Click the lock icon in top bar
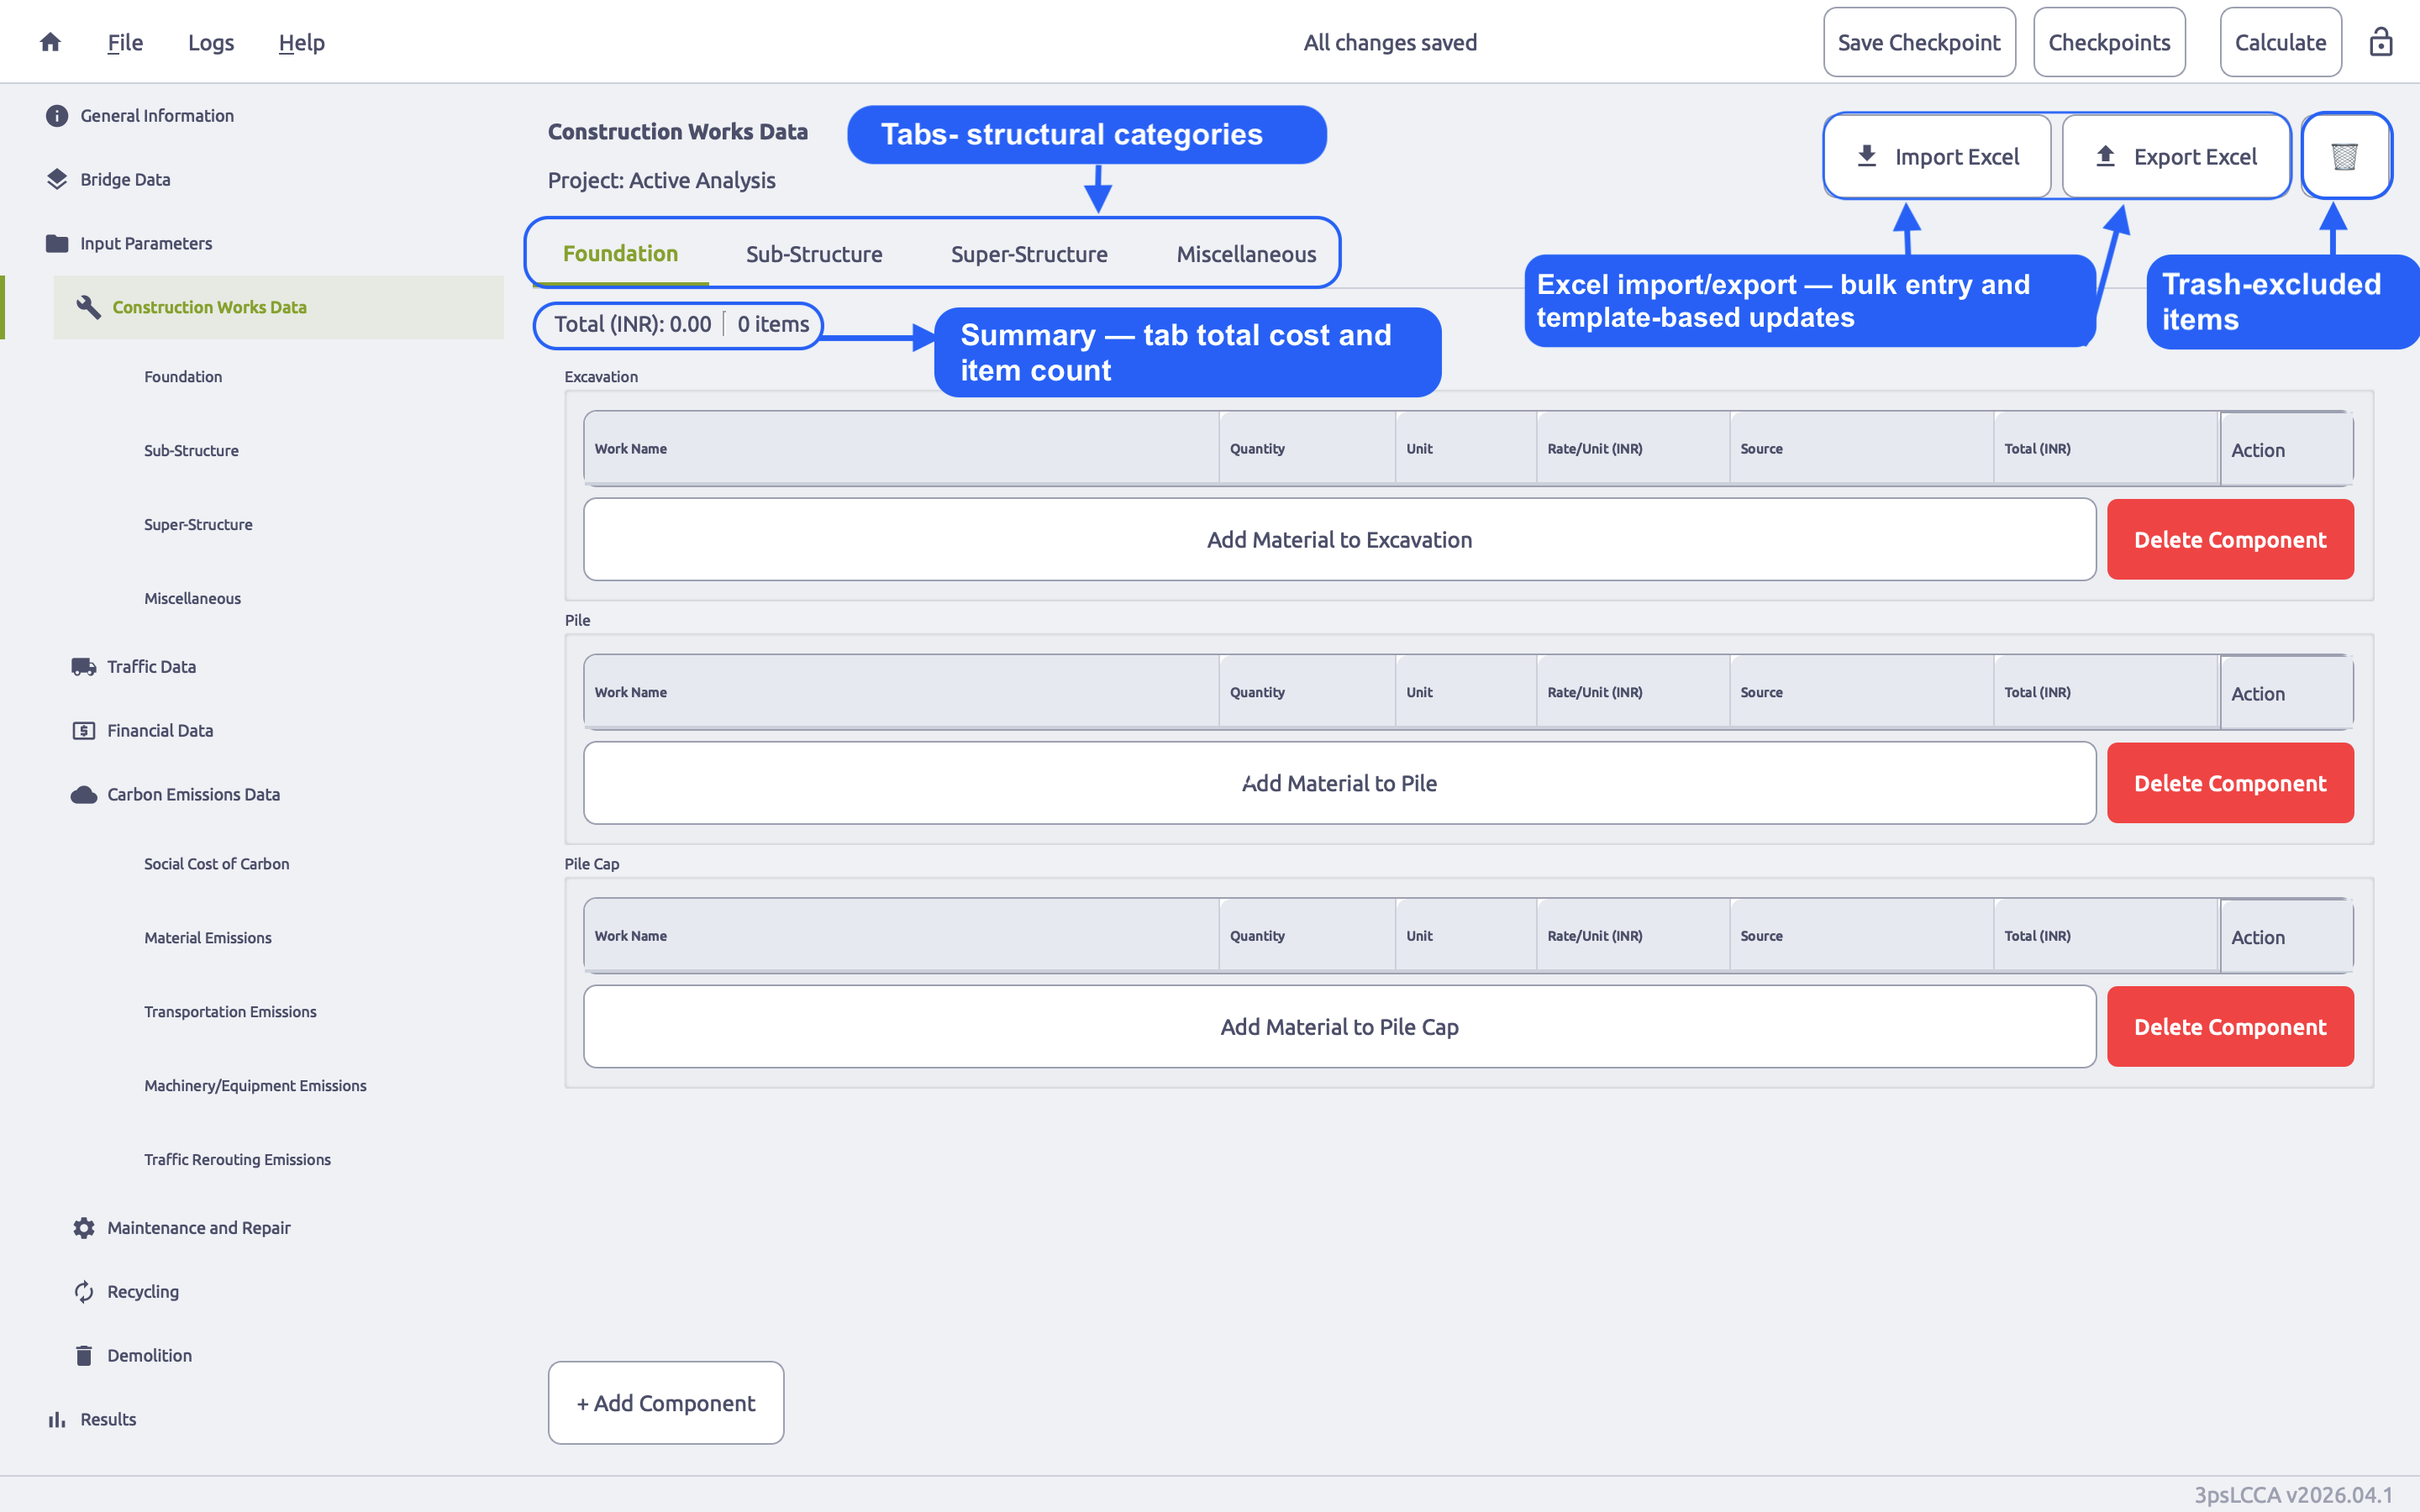 [2380, 42]
